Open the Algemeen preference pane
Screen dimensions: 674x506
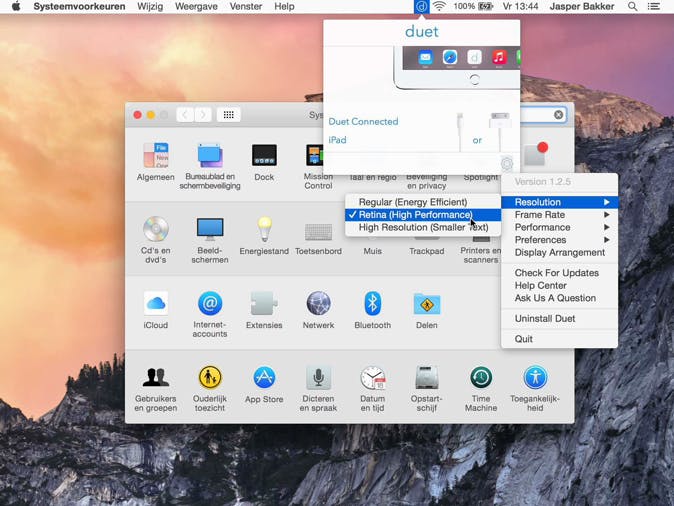pos(156,161)
